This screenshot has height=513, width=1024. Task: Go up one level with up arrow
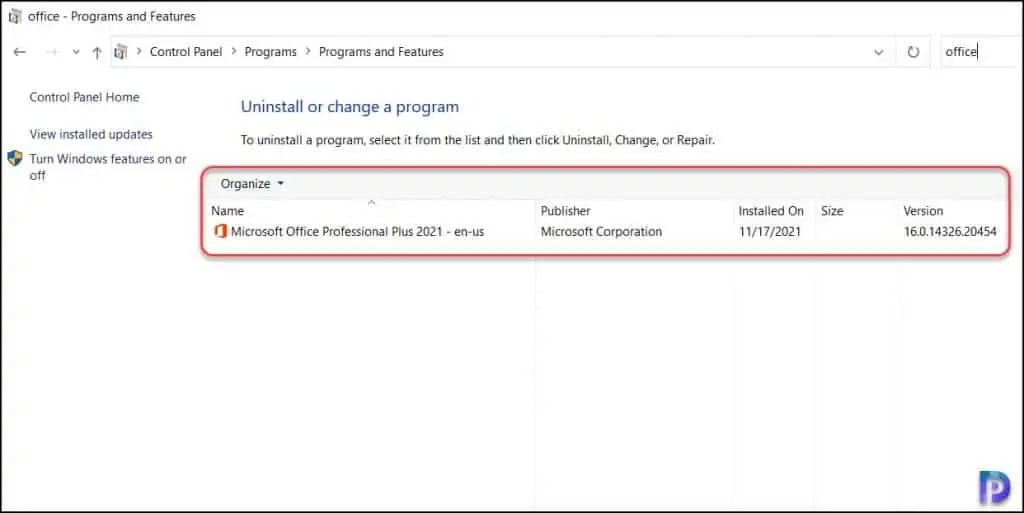click(97, 52)
